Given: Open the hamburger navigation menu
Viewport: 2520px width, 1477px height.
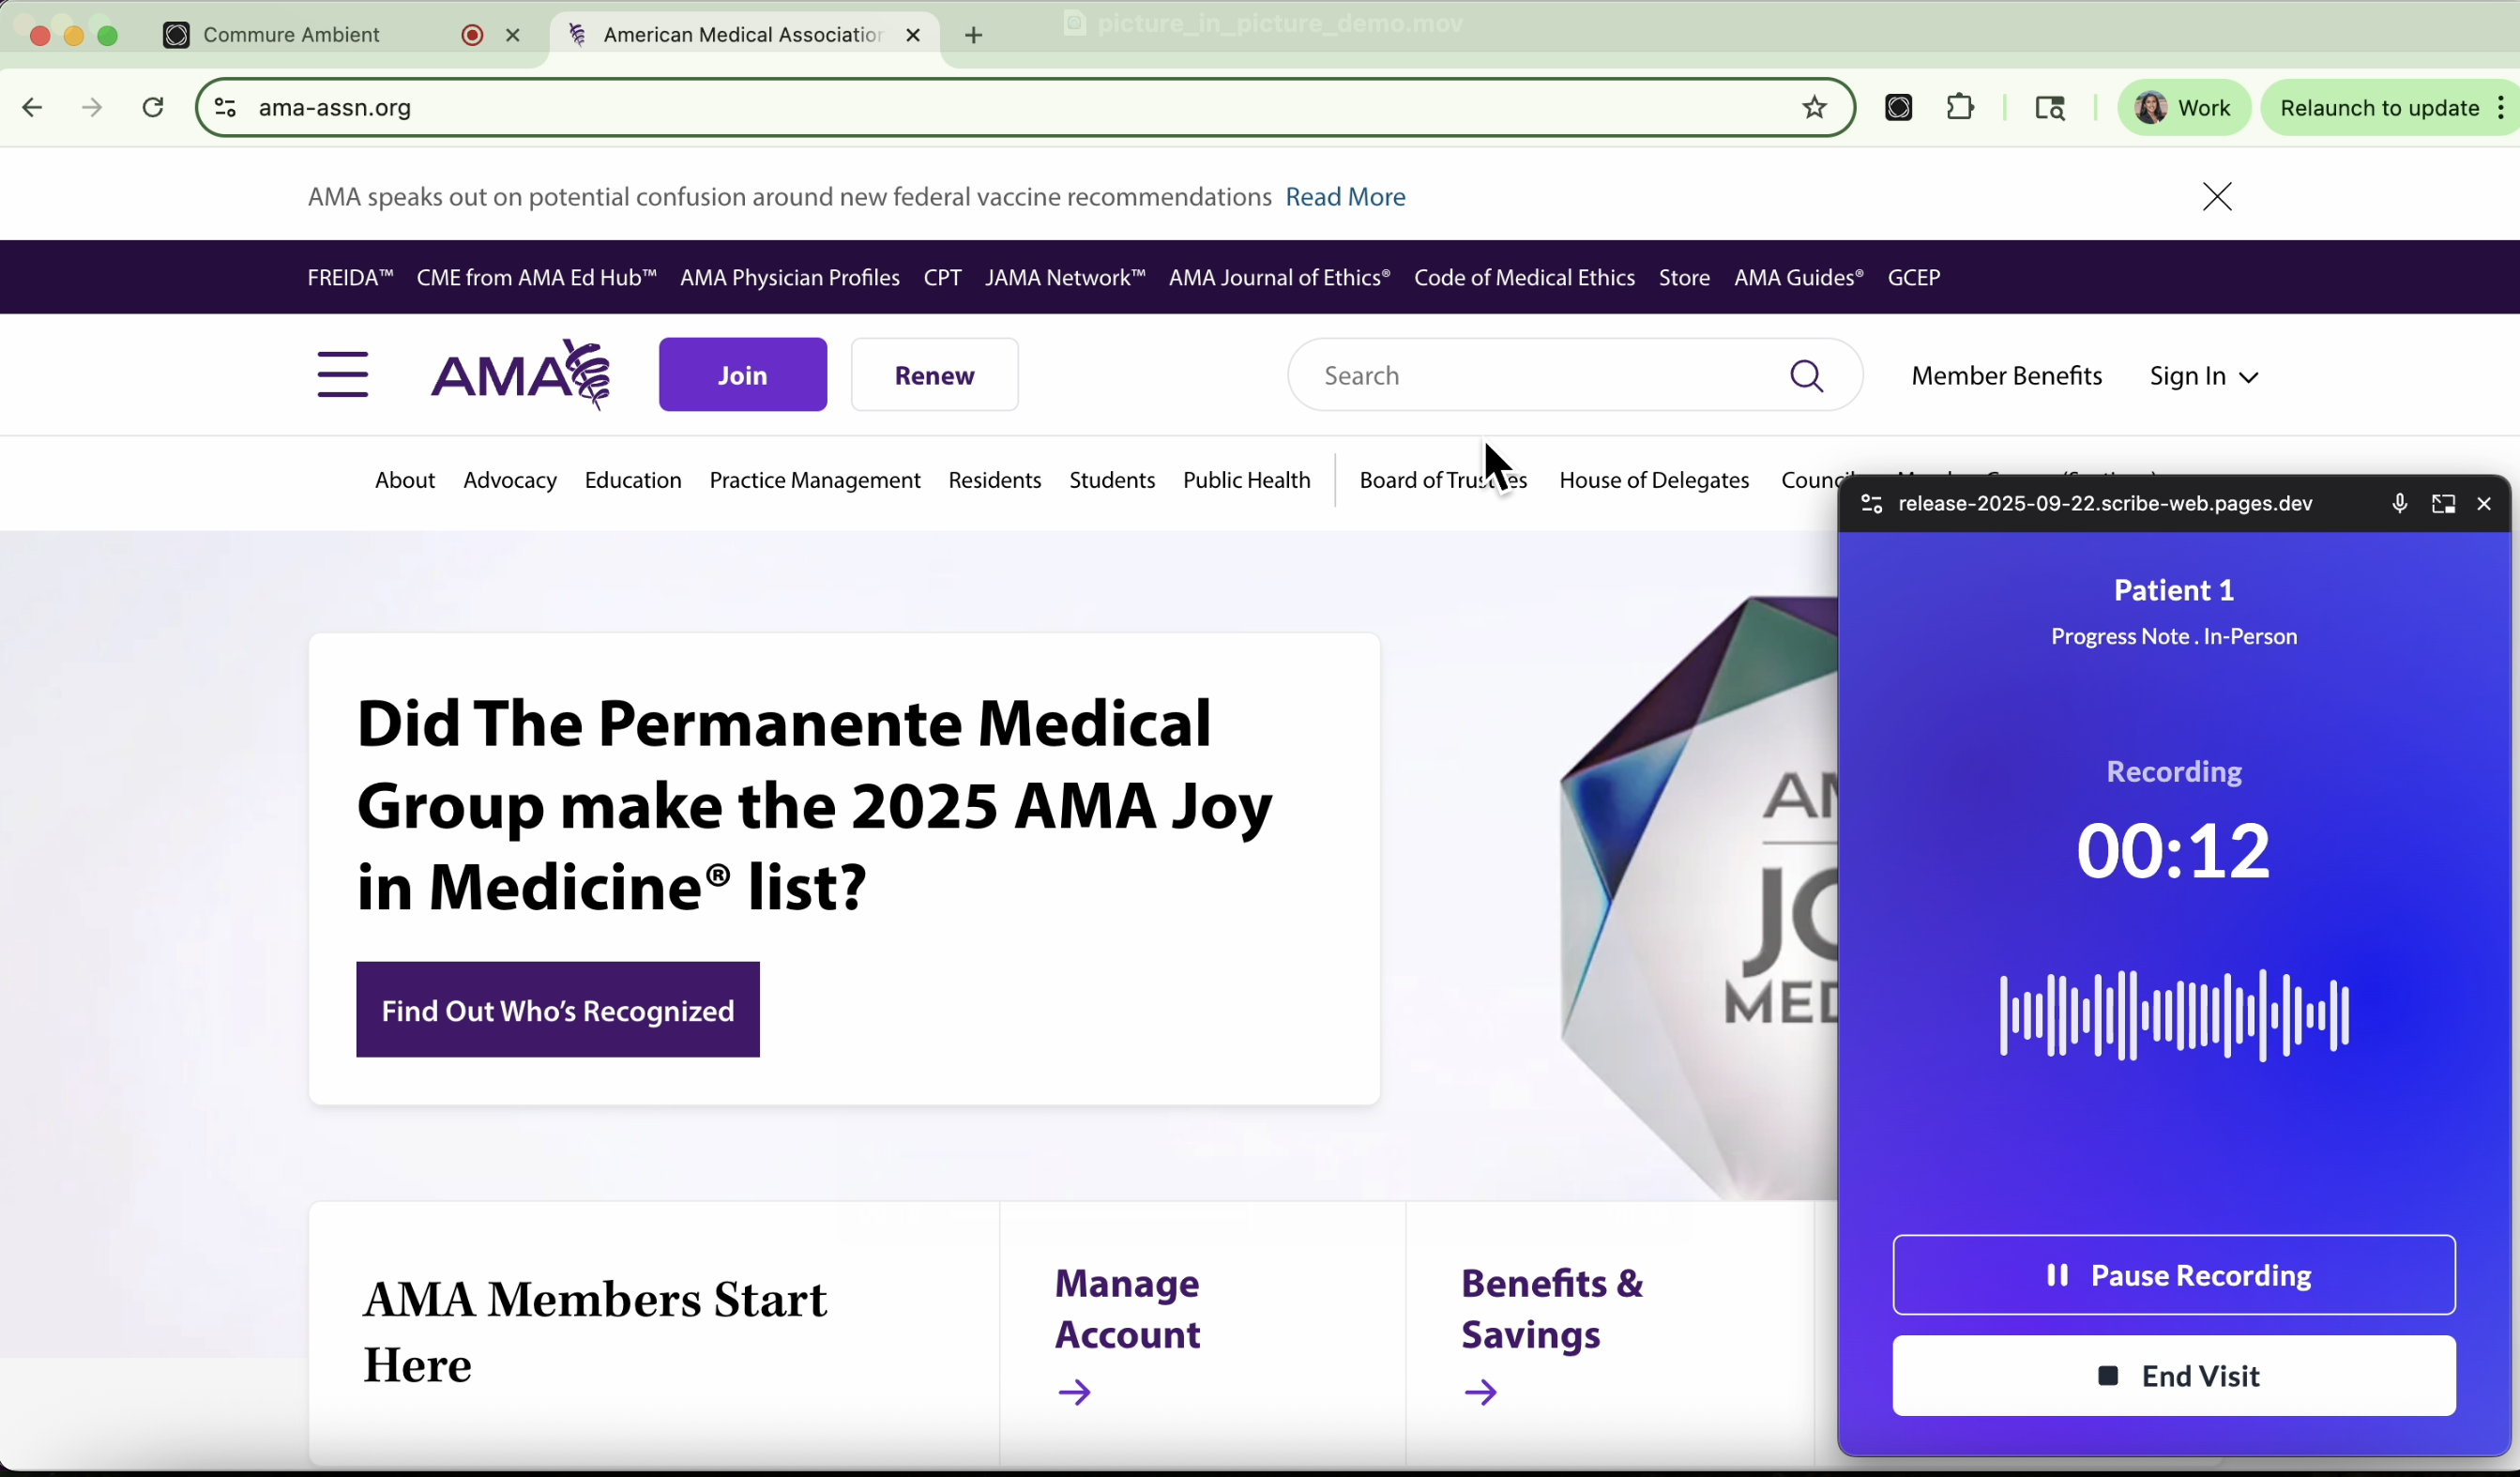Looking at the screenshot, I should [x=342, y=375].
